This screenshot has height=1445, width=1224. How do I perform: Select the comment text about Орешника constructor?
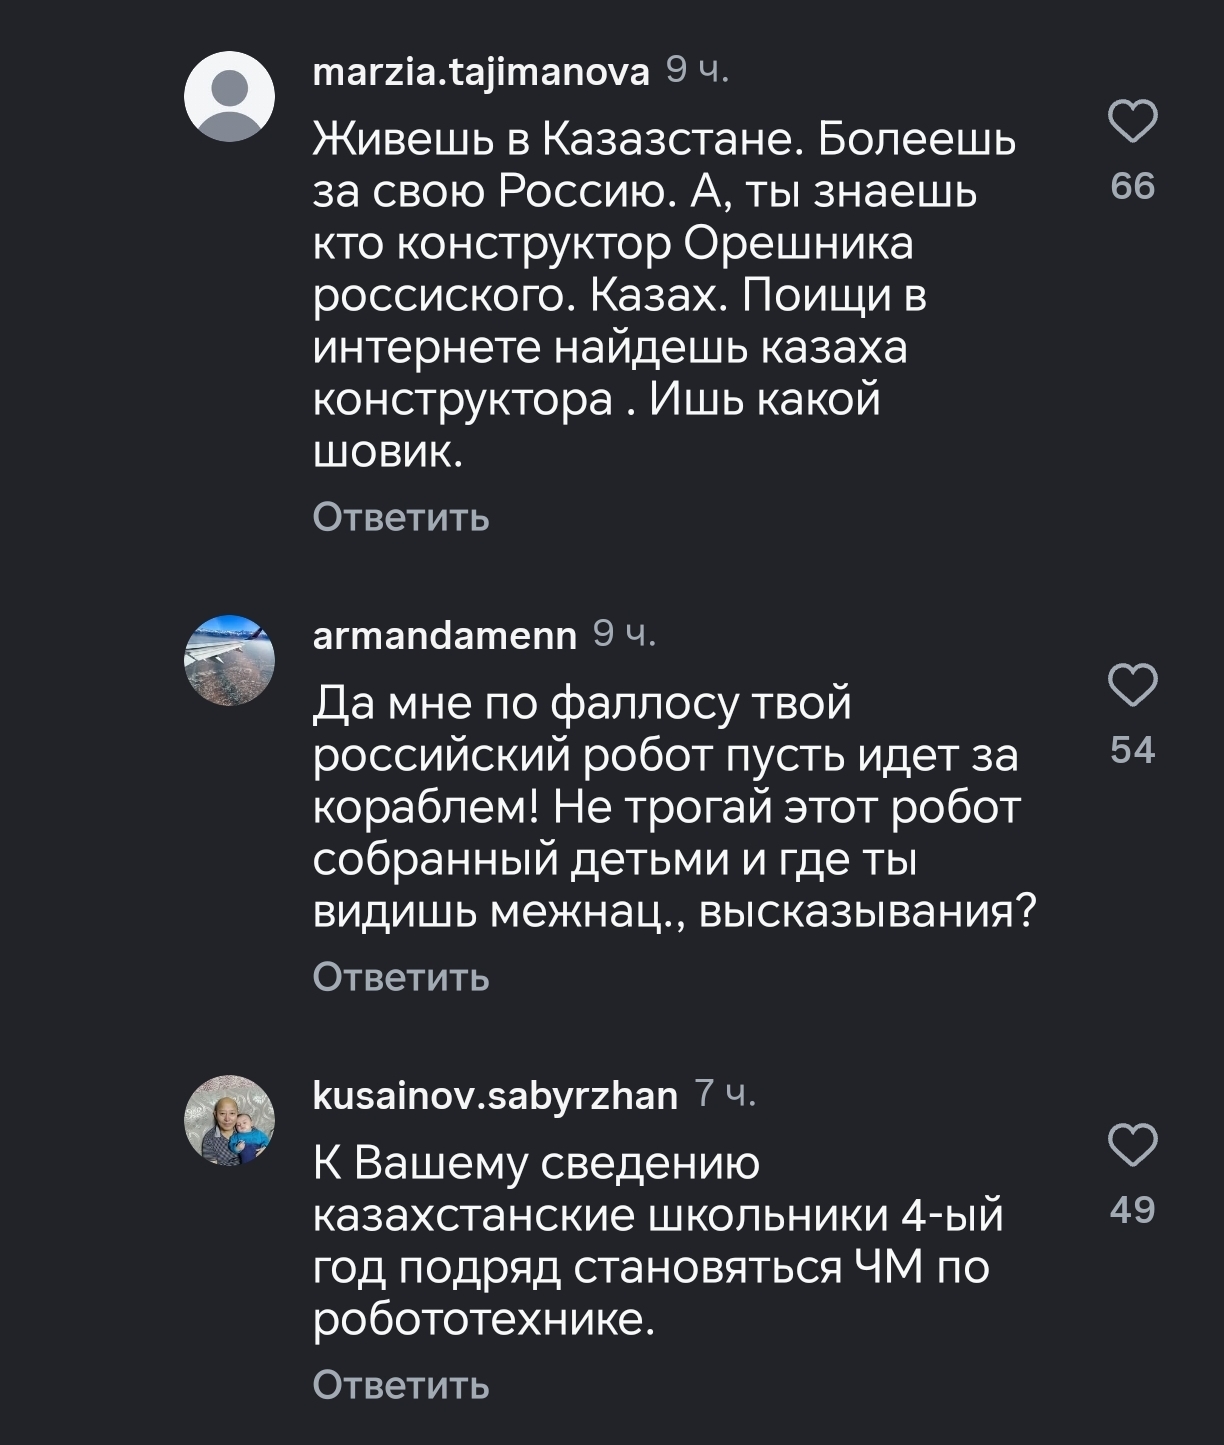[660, 295]
